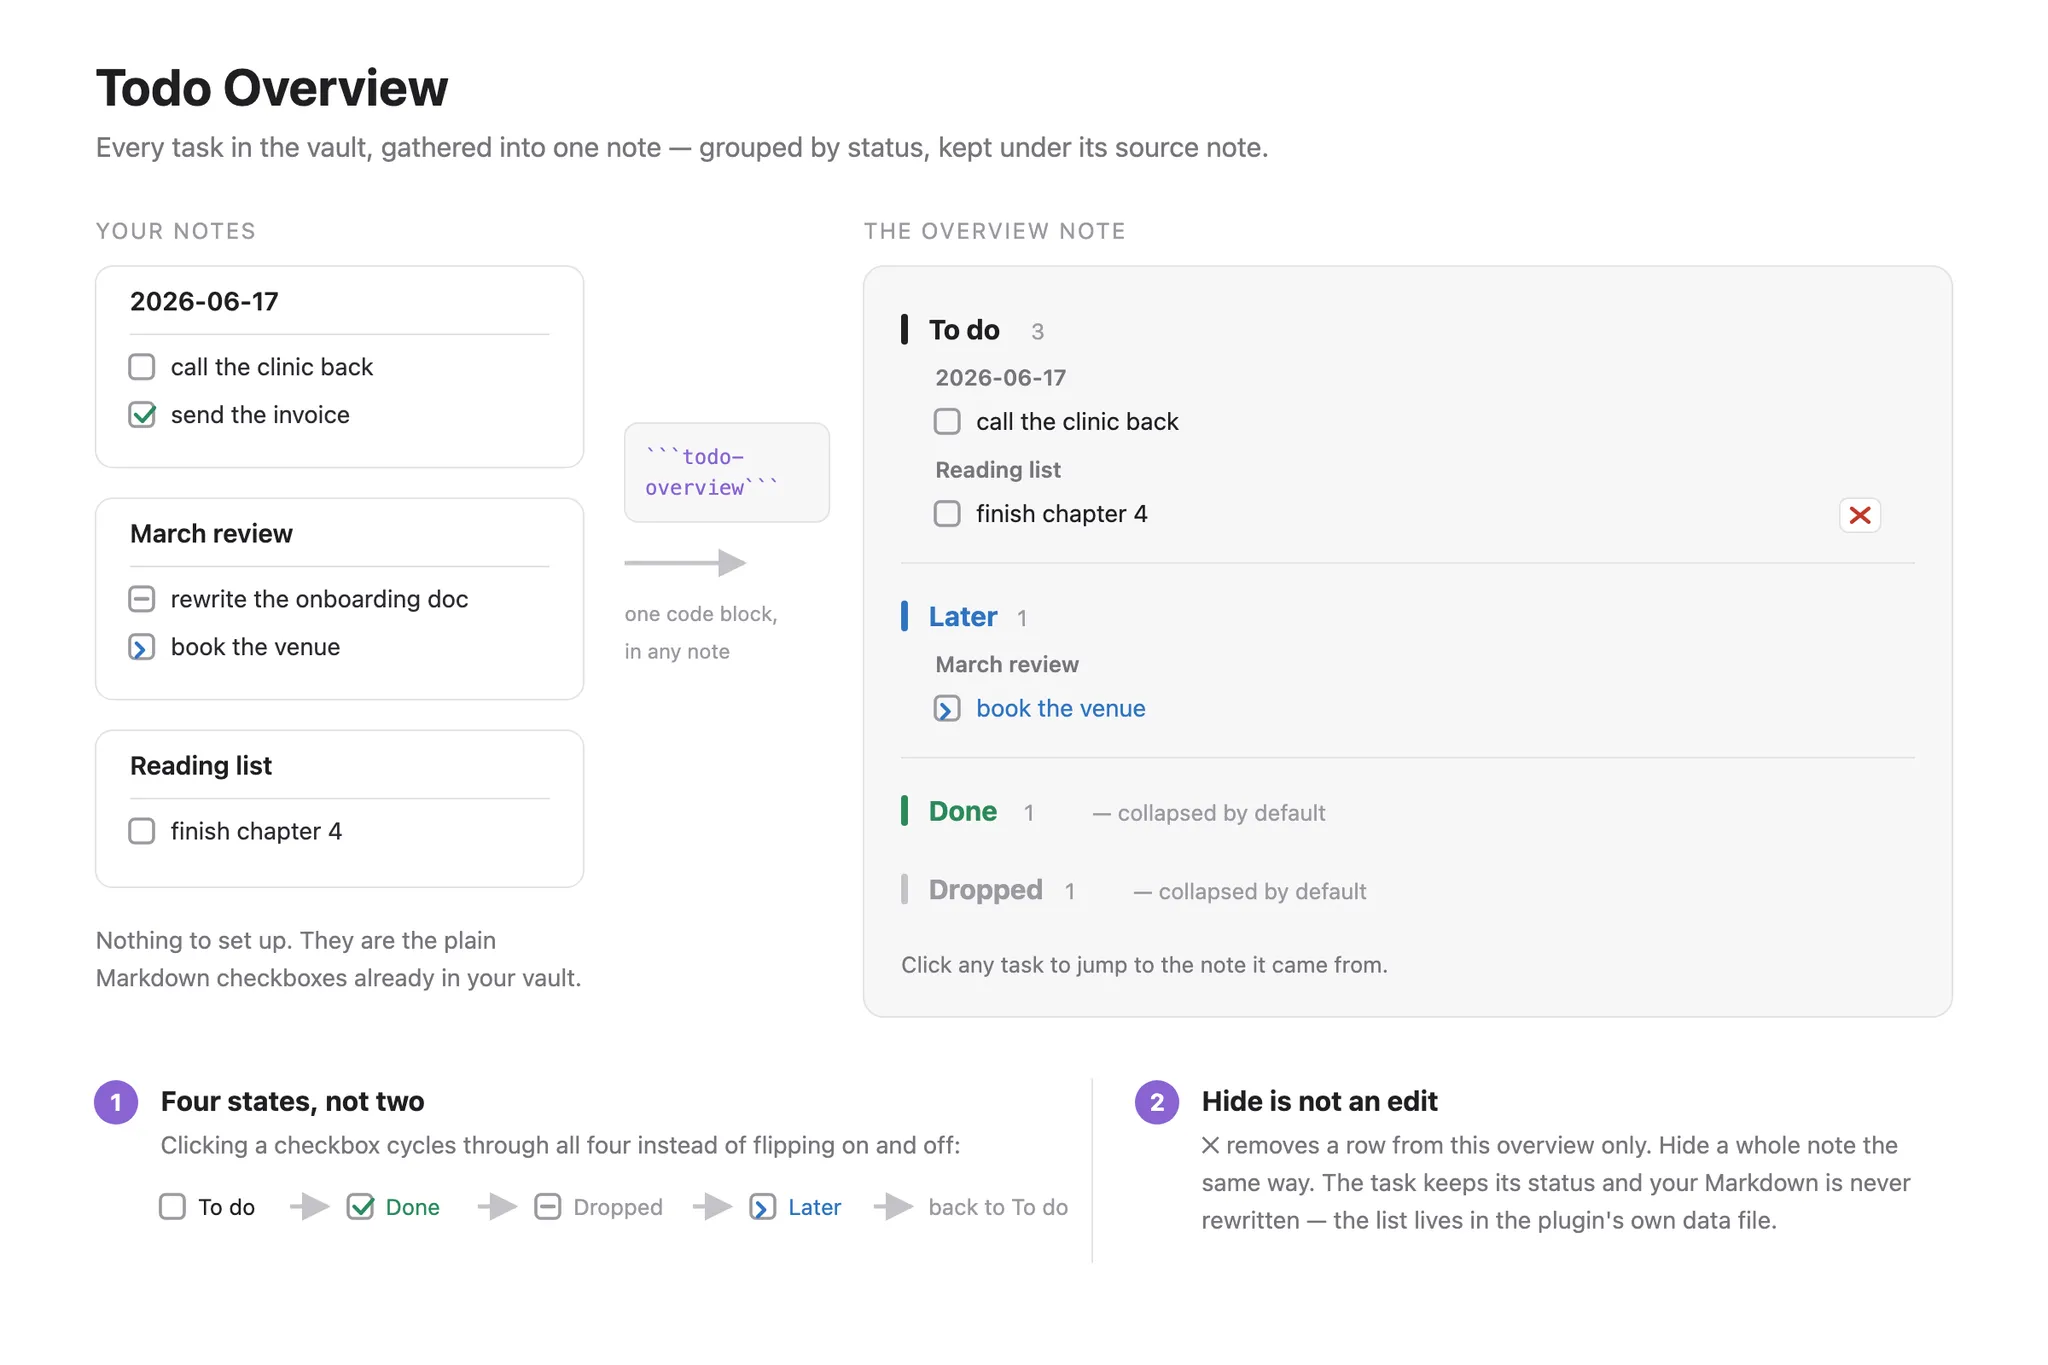Toggle later checkbox for 'book the venue' in March review card
Screen dimensions: 2048x1365
142,647
